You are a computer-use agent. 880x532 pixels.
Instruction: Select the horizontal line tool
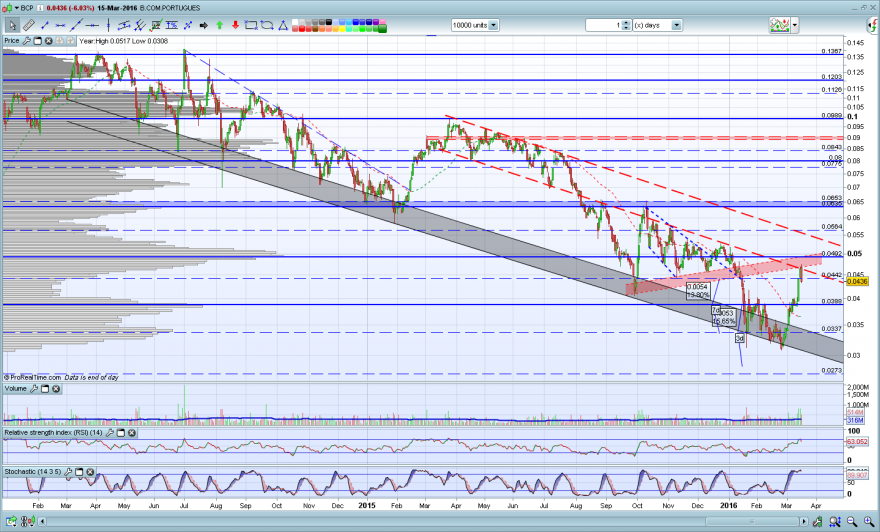(x=60, y=25)
